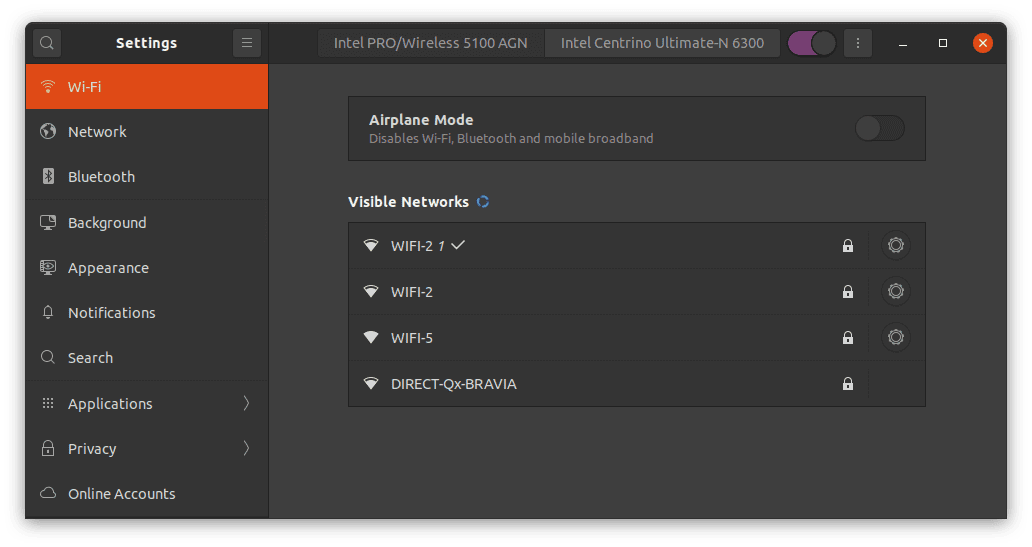The image size is (1032, 547).
Task: Open the Network settings panel
Action: (x=97, y=132)
